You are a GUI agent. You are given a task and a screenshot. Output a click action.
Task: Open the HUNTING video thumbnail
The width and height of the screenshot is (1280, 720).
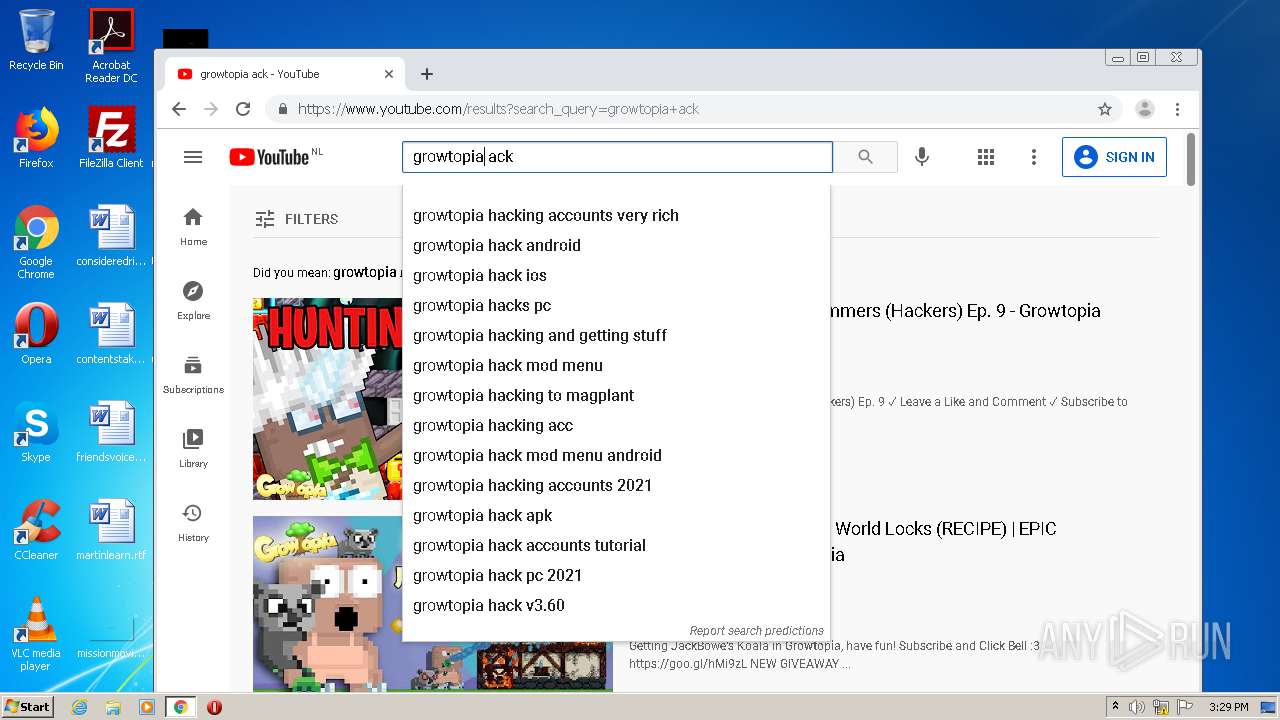pos(328,398)
